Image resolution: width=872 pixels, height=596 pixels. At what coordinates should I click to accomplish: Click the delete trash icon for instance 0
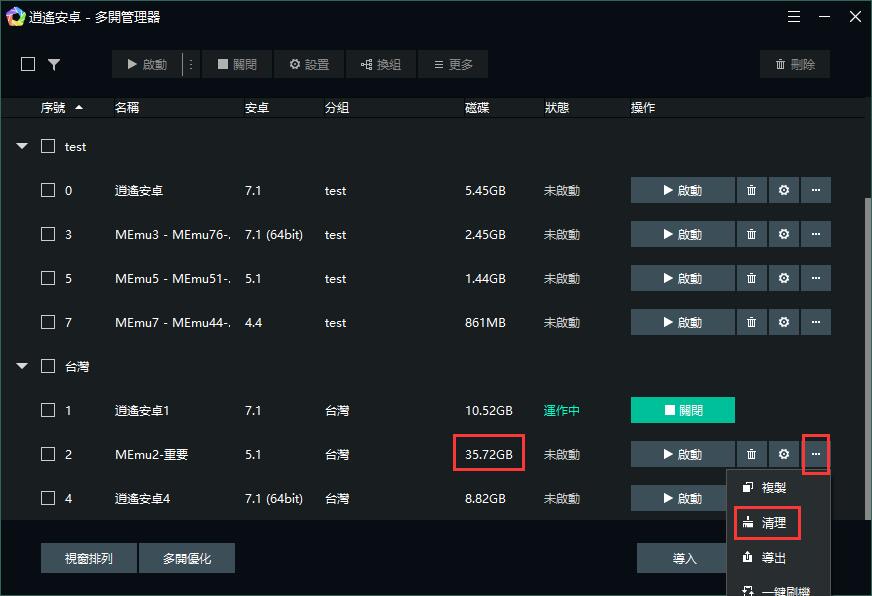tap(751, 190)
